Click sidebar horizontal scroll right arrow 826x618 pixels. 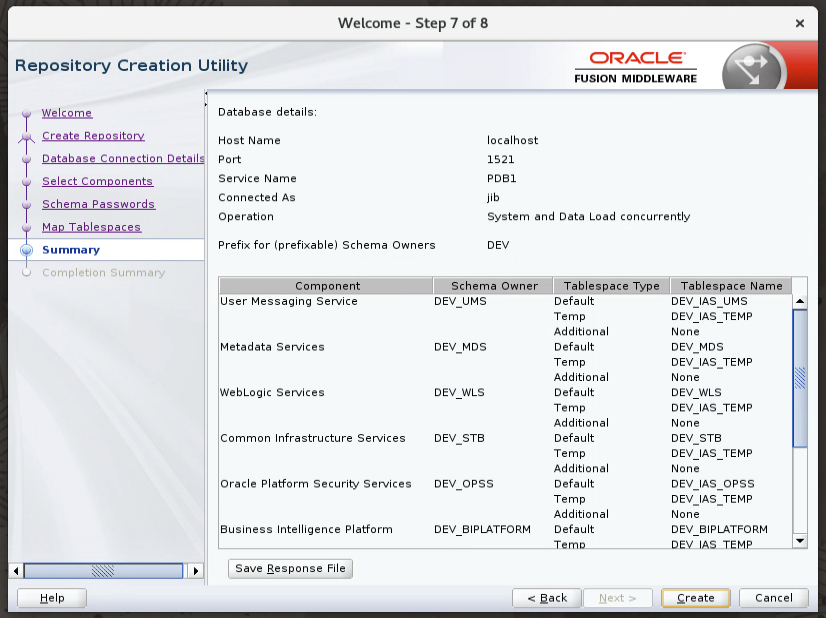coord(195,571)
